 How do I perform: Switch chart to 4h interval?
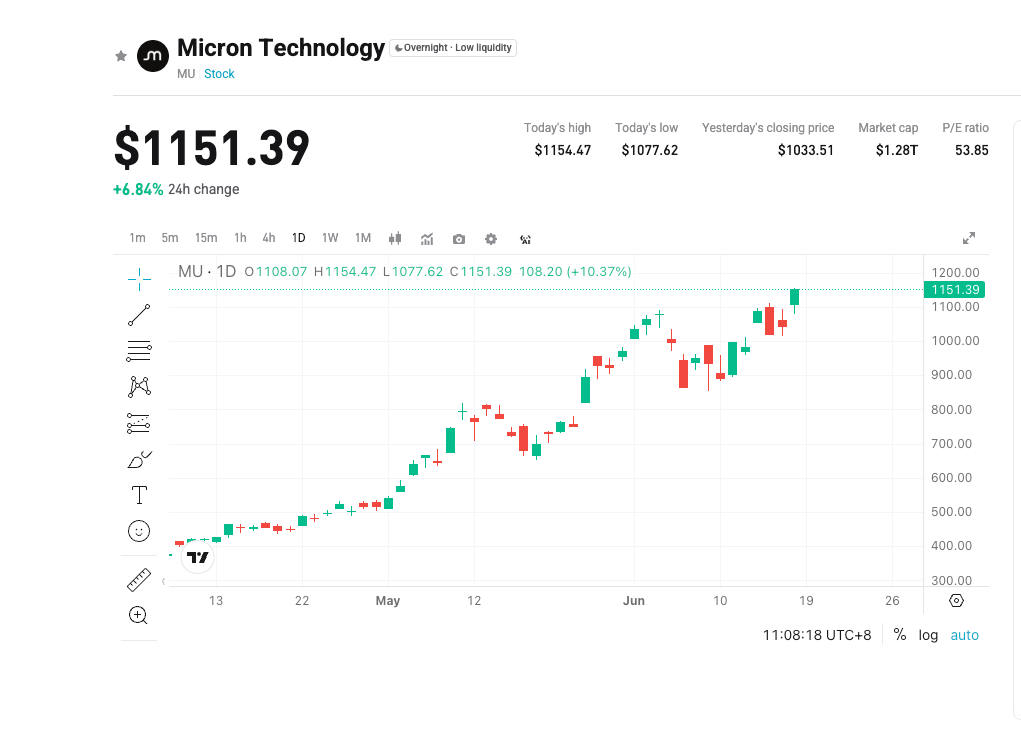[x=269, y=238]
